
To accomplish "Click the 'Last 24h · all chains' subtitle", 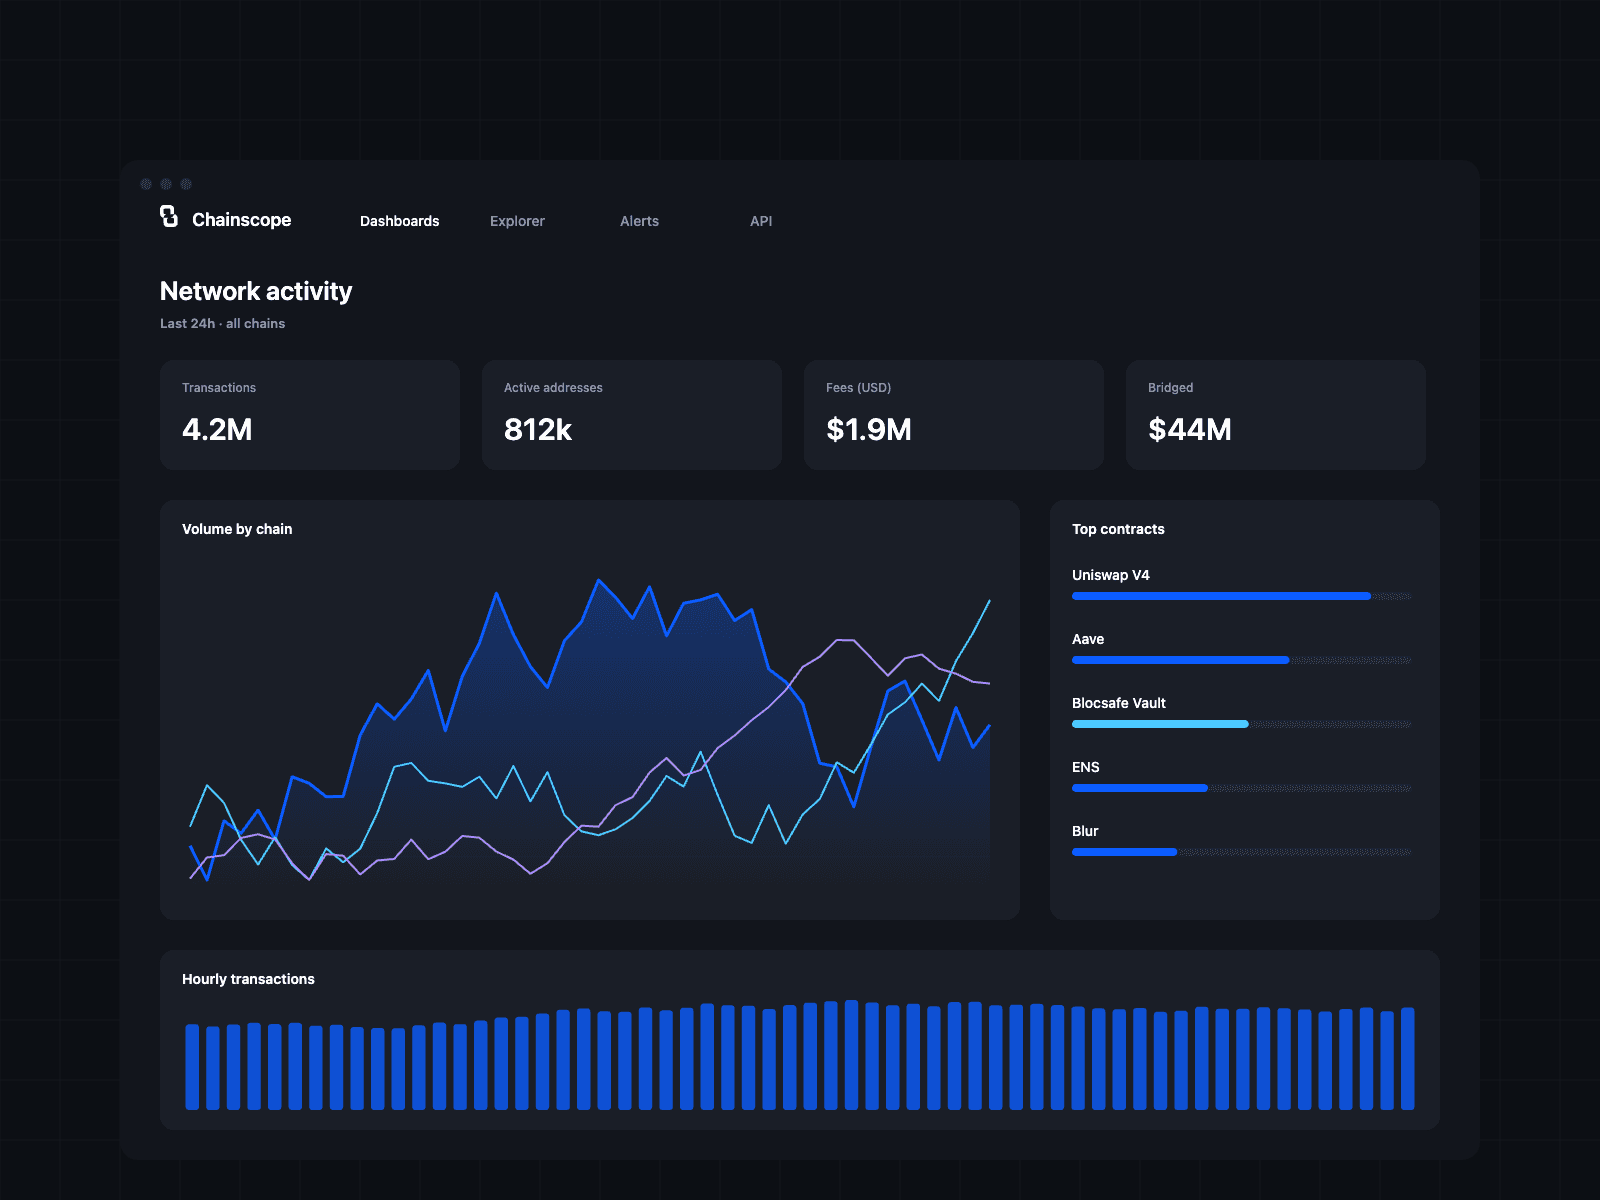I will click(223, 323).
